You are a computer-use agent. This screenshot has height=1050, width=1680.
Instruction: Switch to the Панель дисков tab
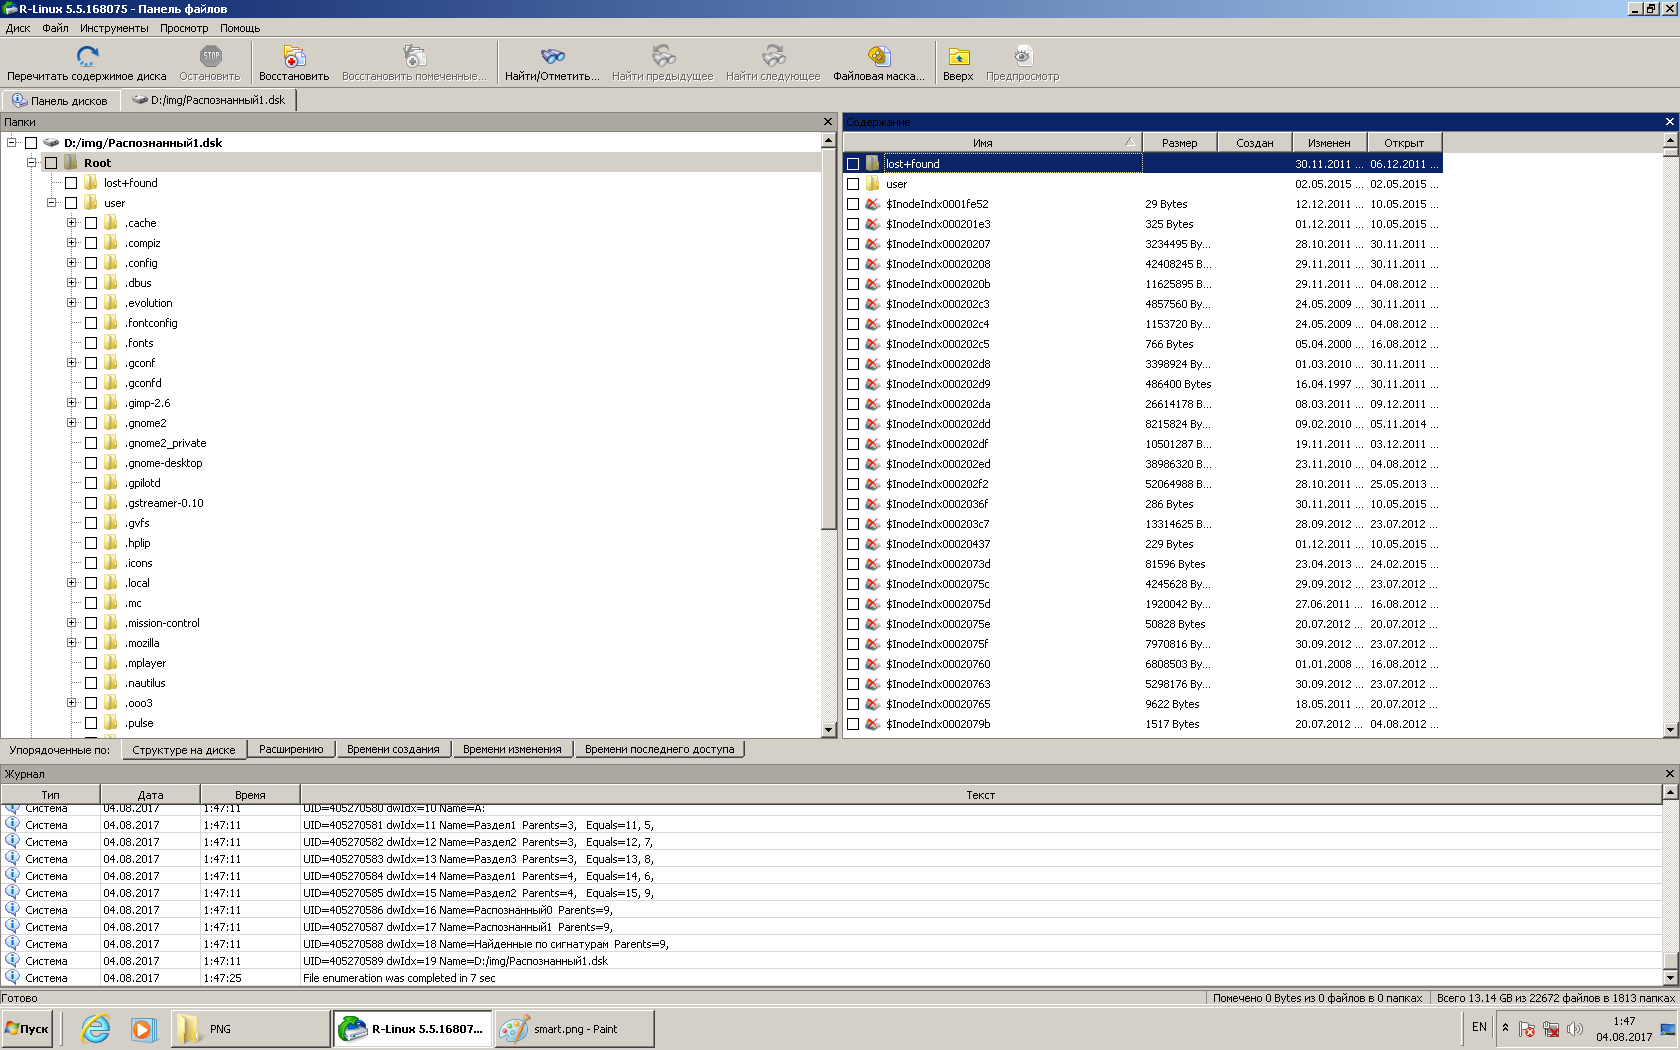pyautogui.click(x=60, y=100)
